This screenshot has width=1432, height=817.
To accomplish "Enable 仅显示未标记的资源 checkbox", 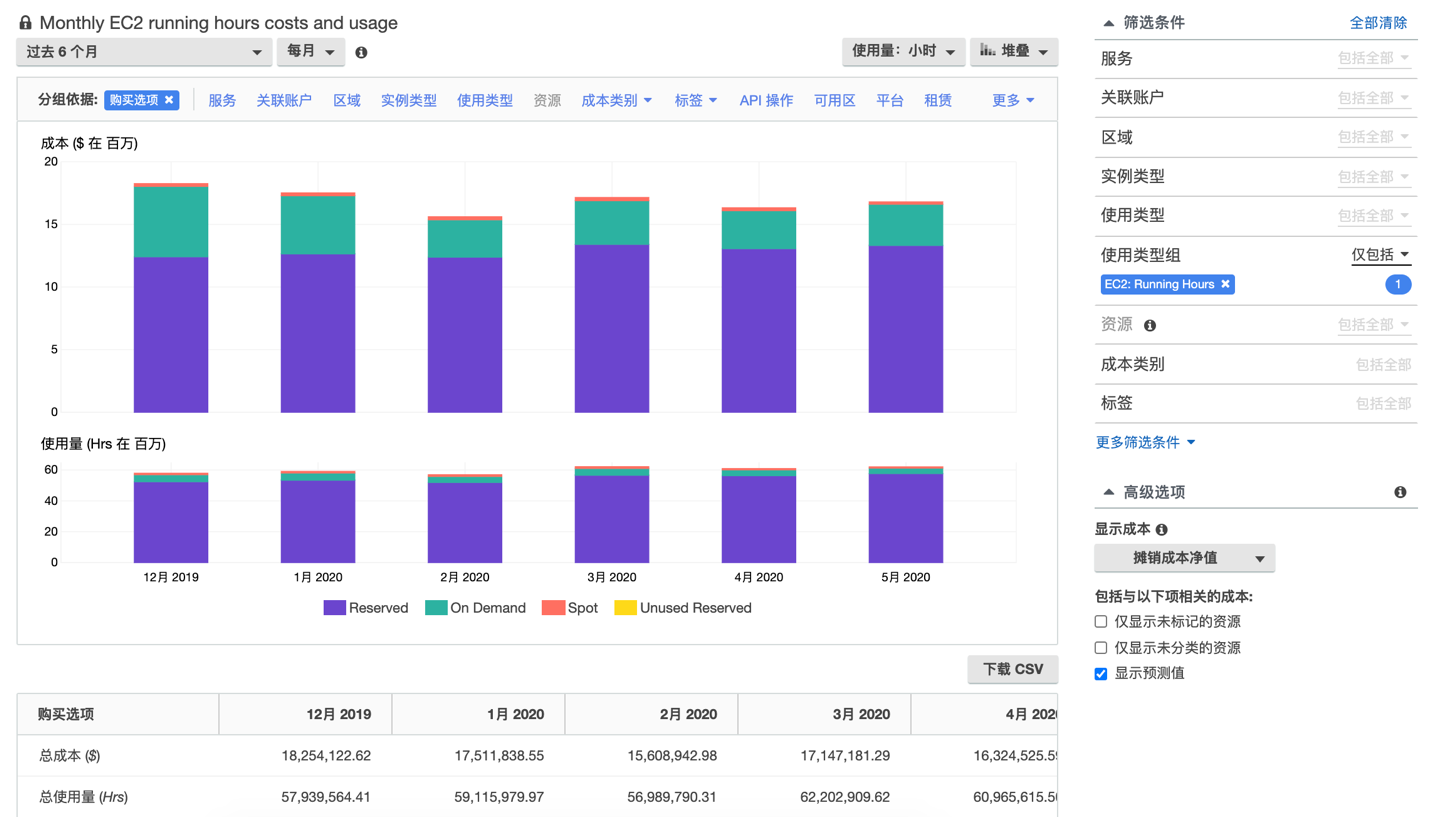I will (x=1101, y=622).
